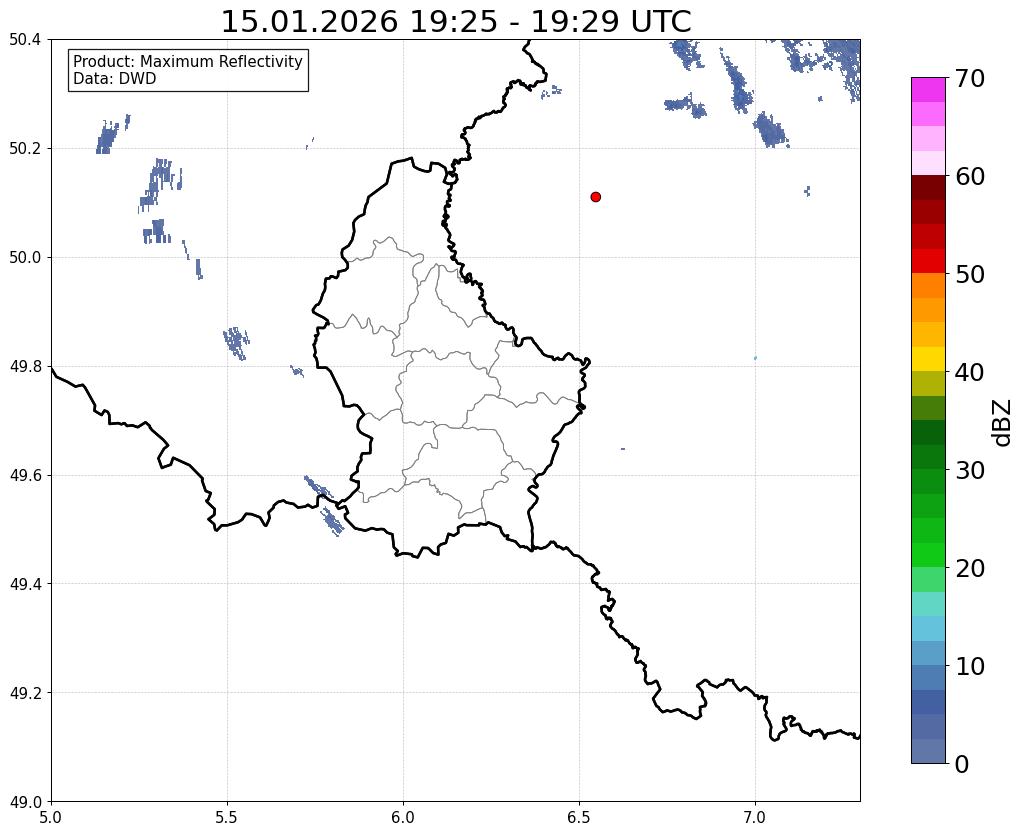Pick the dark maroon segment just below 60

[928, 188]
